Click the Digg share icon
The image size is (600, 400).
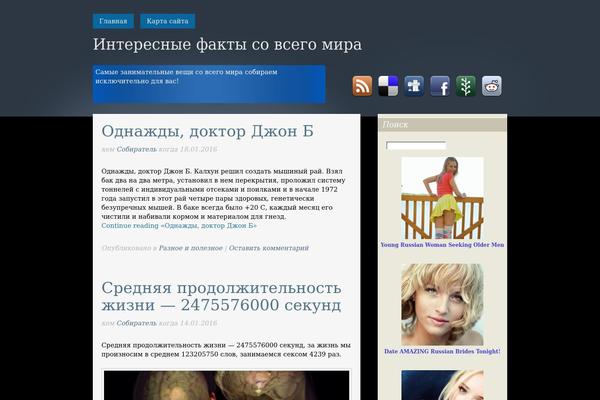(414, 86)
